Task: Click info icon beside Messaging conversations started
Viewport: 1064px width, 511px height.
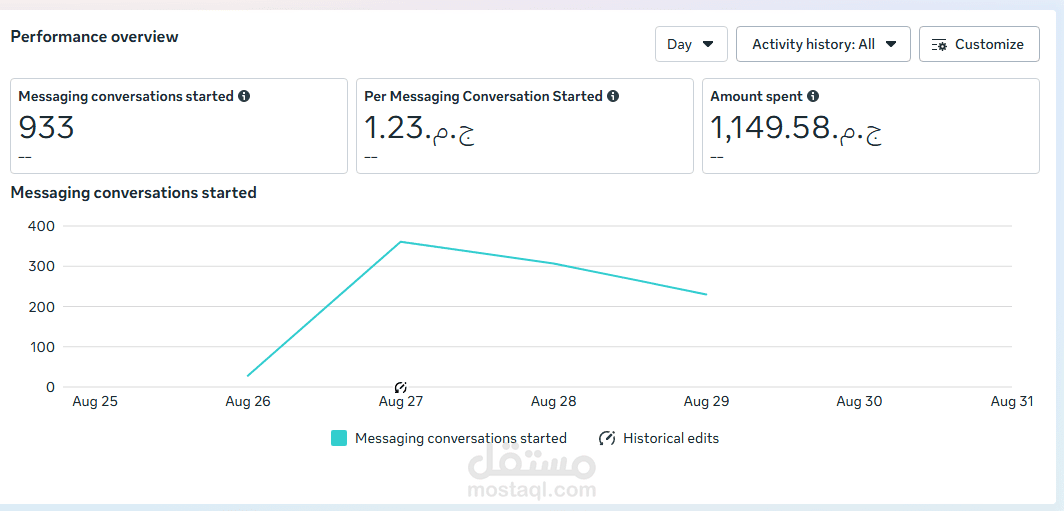Action: coord(244,97)
